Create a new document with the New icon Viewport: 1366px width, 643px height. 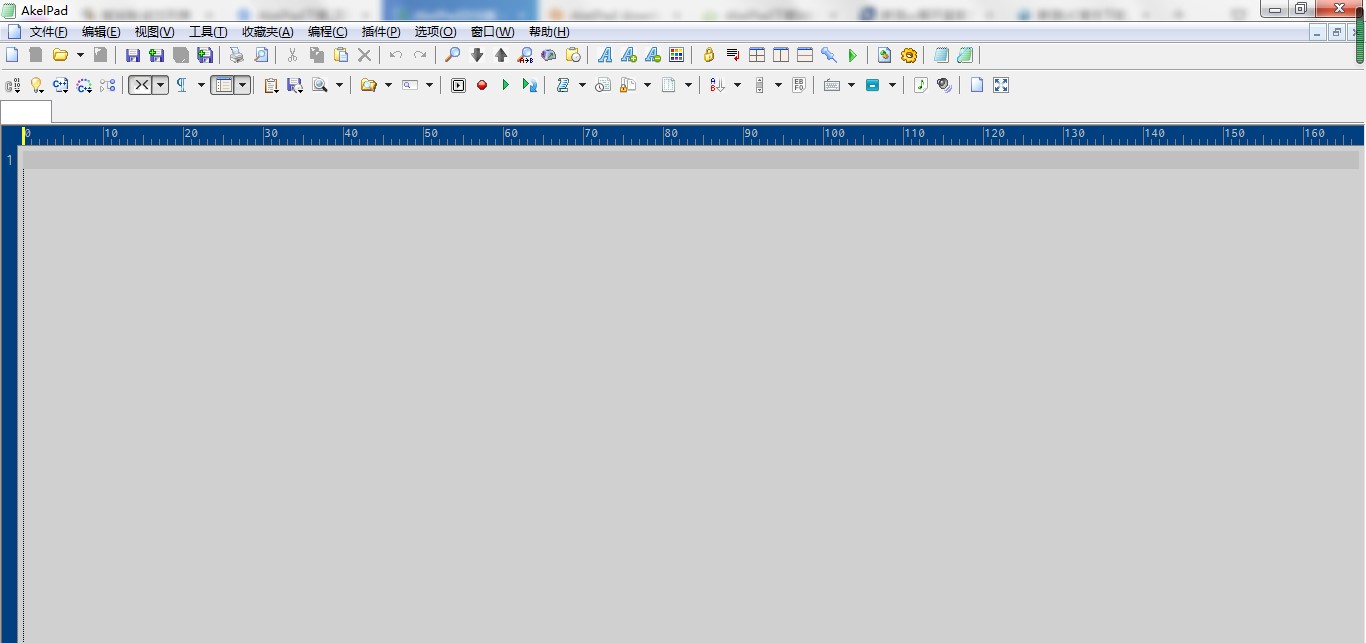point(12,55)
